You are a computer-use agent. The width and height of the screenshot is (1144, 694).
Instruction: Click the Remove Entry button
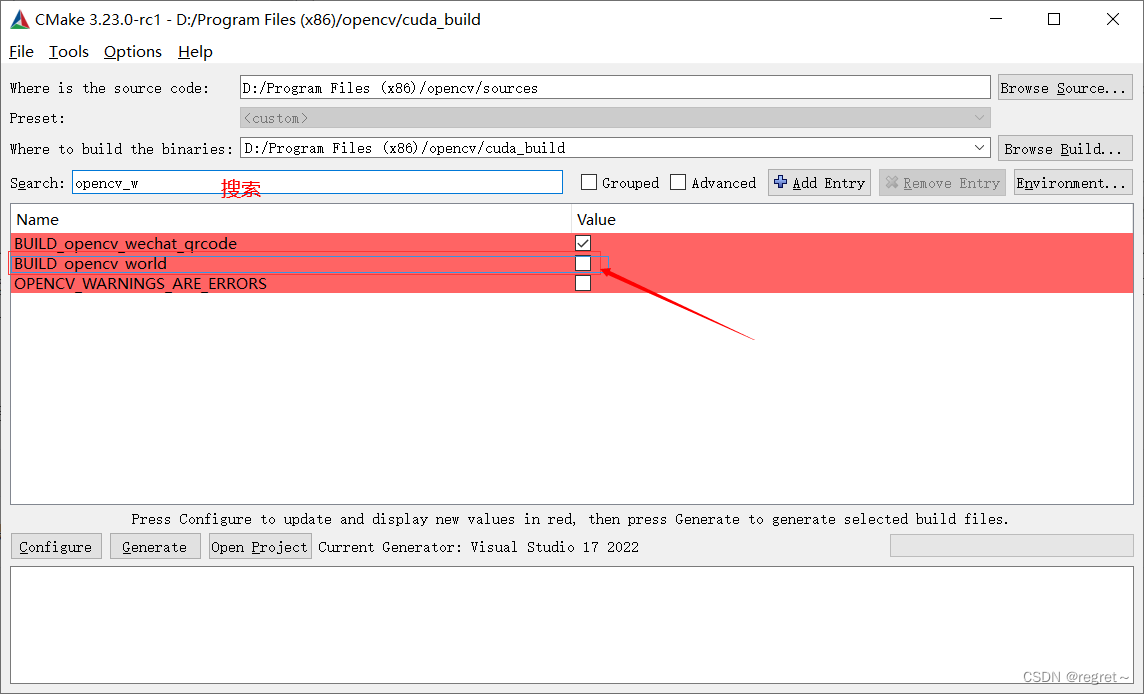[943, 182]
